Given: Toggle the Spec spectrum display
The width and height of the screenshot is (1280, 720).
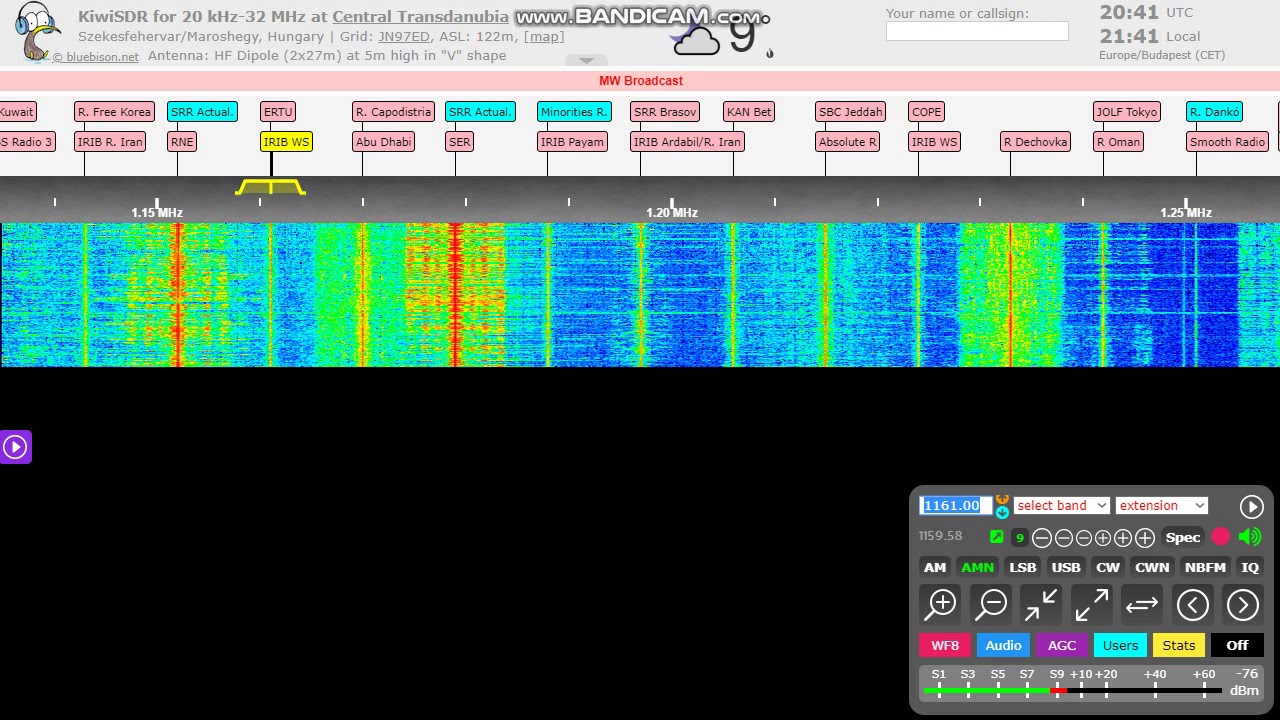Looking at the screenshot, I should pos(1182,537).
